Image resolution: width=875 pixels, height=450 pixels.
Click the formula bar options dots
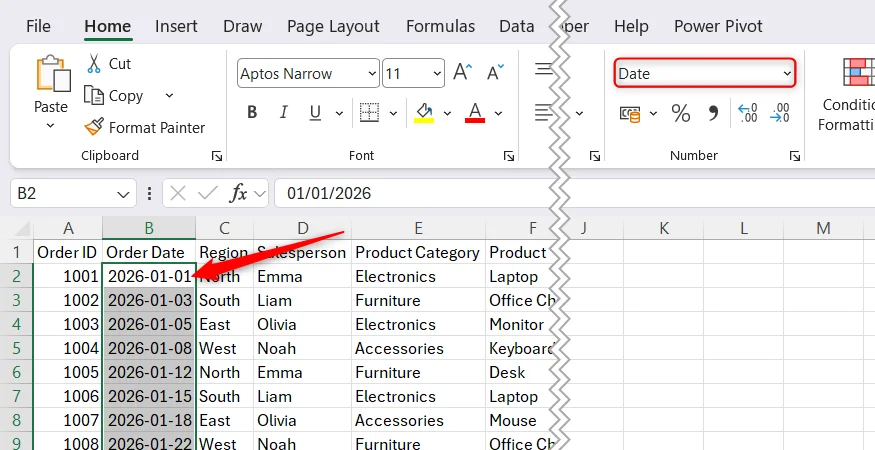click(x=149, y=194)
